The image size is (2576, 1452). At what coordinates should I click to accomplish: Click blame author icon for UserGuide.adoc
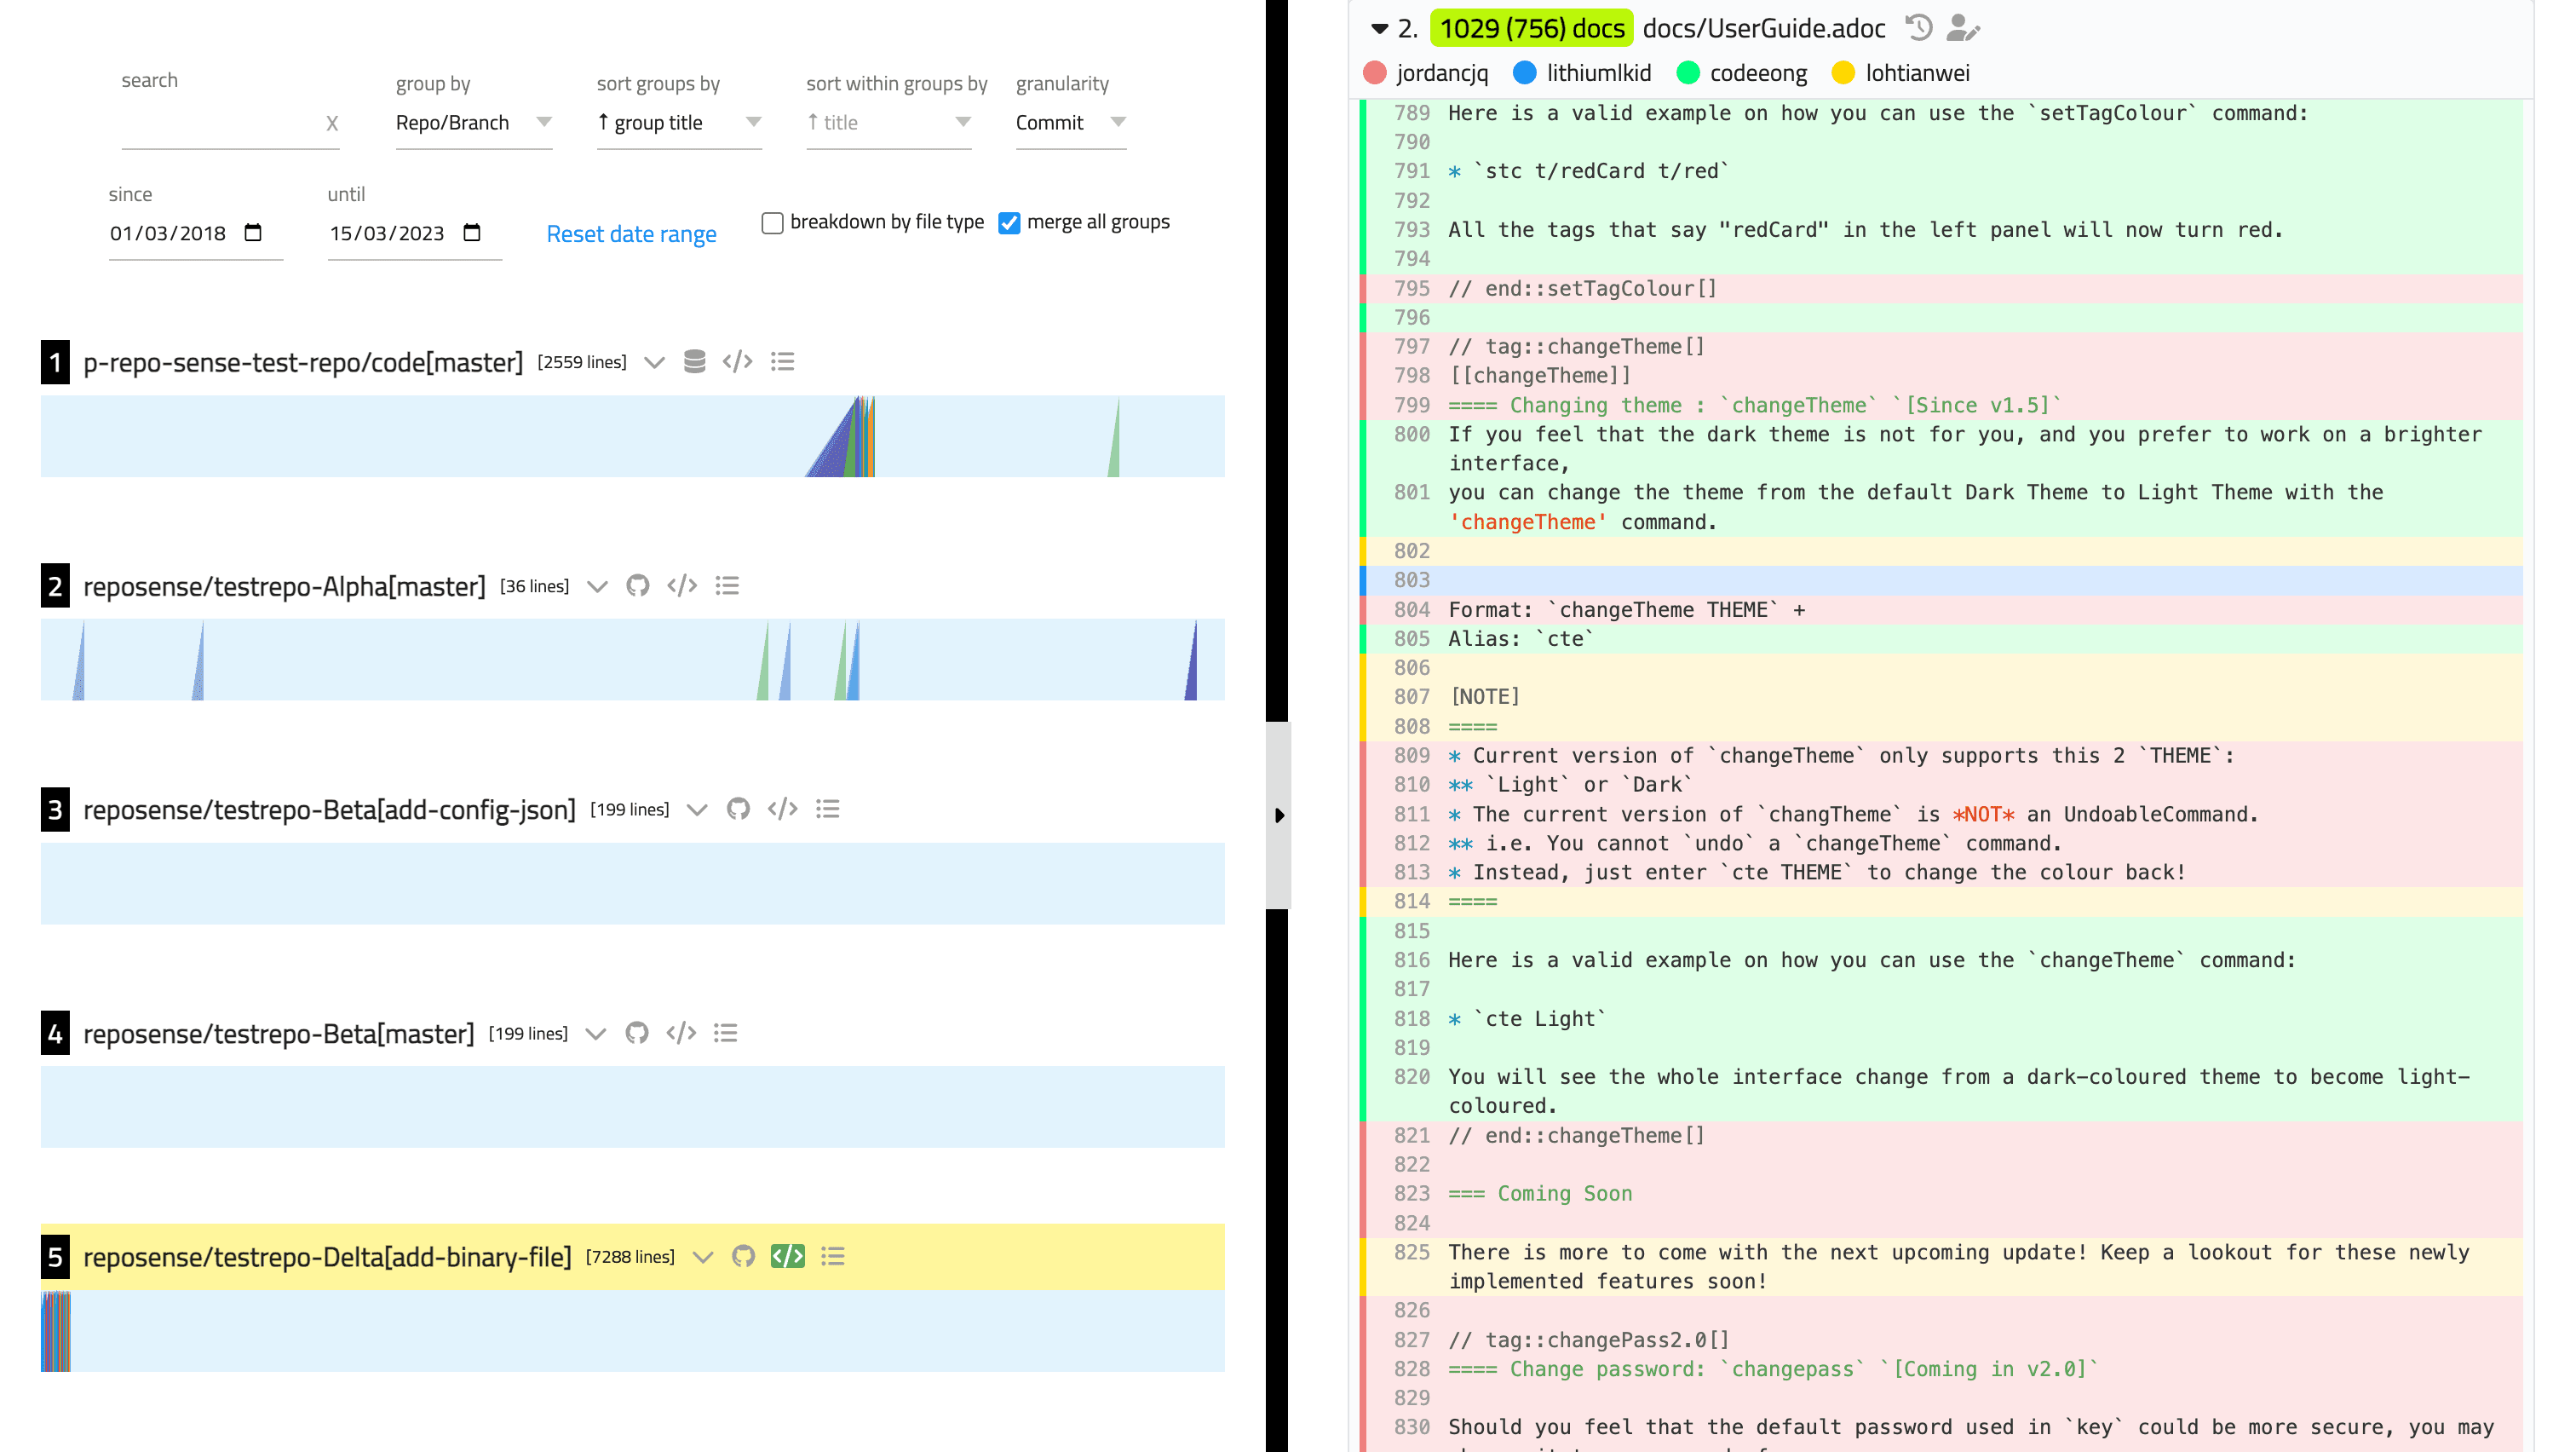(1962, 27)
